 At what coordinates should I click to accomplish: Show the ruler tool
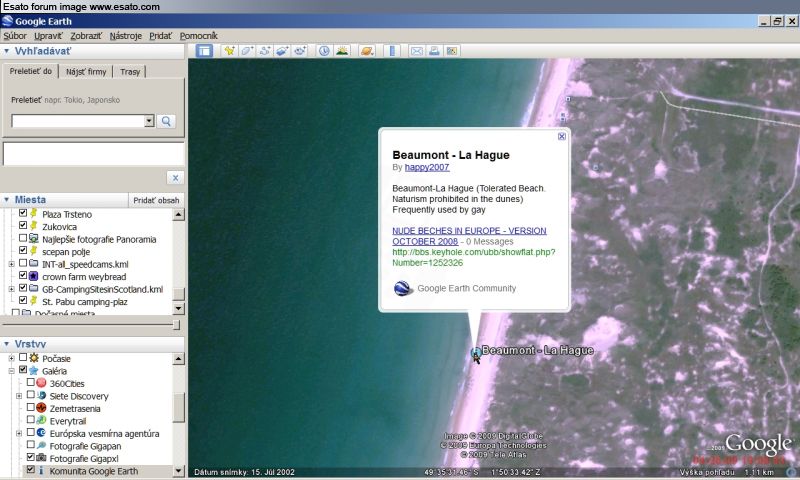pos(392,50)
